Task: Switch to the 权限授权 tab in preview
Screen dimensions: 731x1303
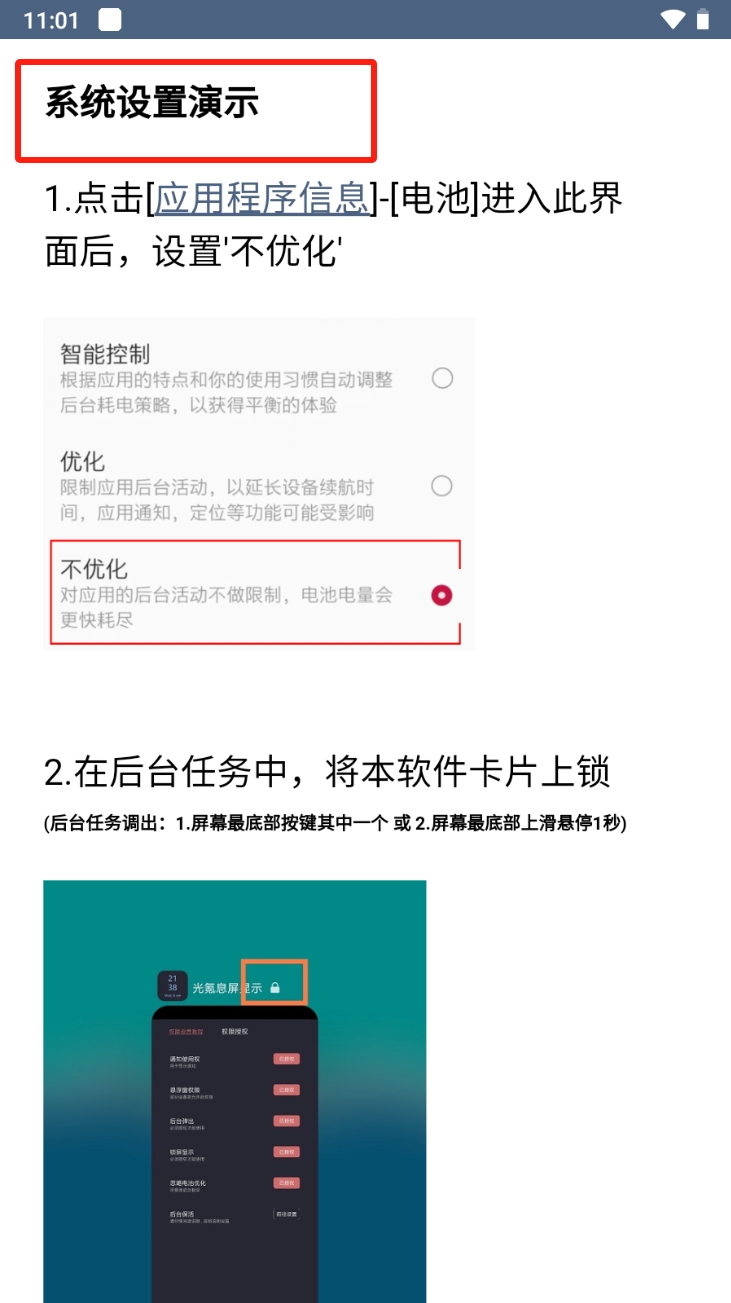Action: click(235, 1031)
